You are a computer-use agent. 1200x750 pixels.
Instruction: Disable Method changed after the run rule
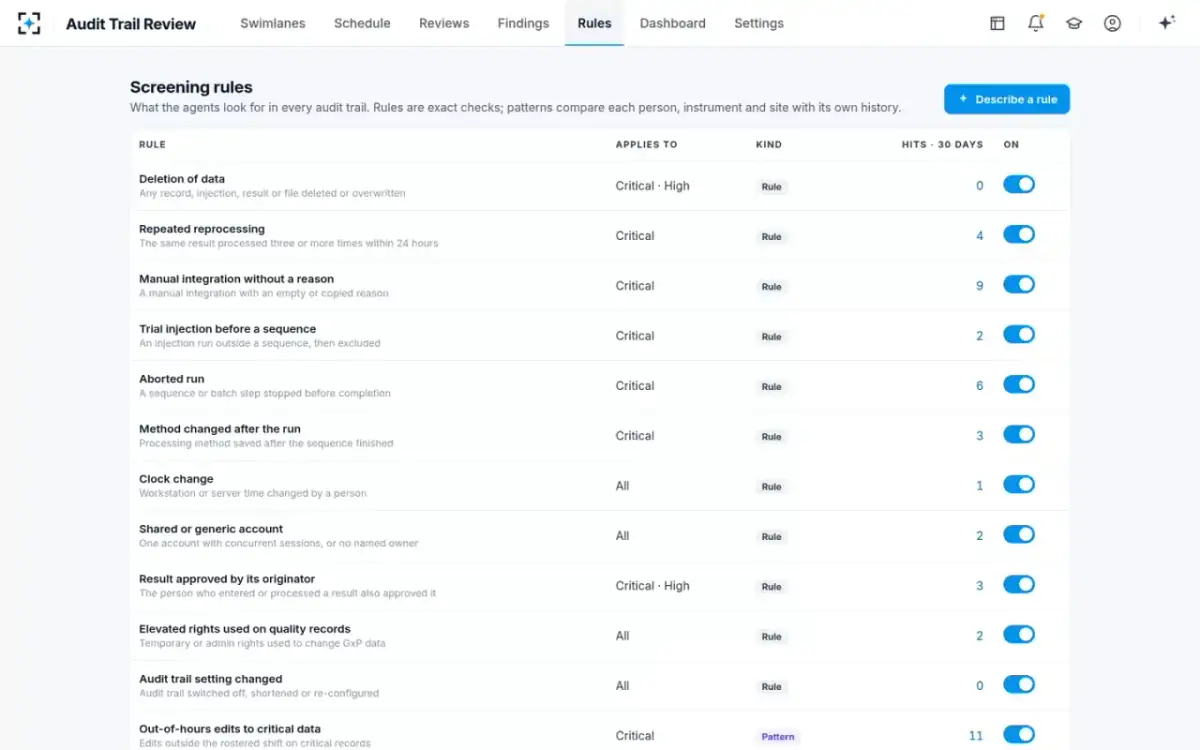1019,435
